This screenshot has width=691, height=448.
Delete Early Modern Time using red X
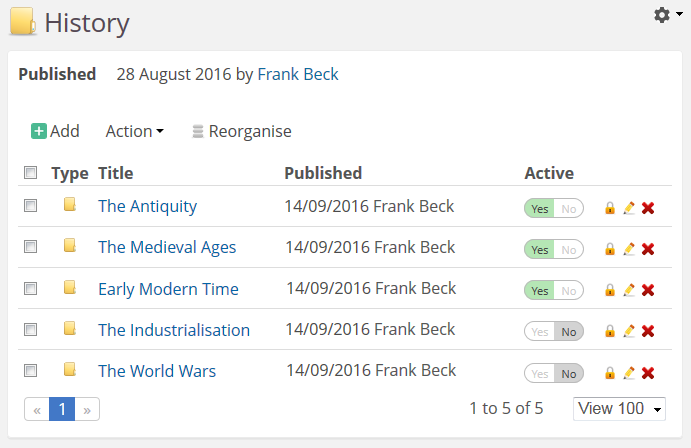click(x=648, y=290)
